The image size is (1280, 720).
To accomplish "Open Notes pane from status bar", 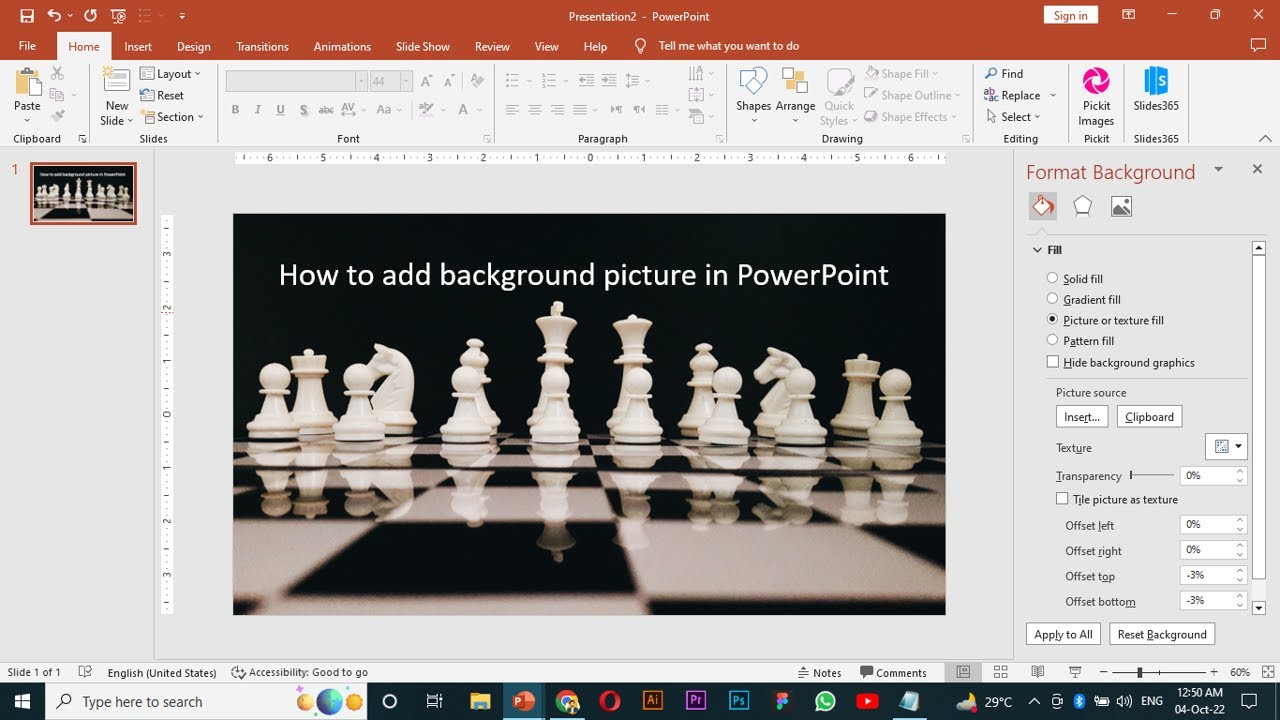I will coord(820,672).
